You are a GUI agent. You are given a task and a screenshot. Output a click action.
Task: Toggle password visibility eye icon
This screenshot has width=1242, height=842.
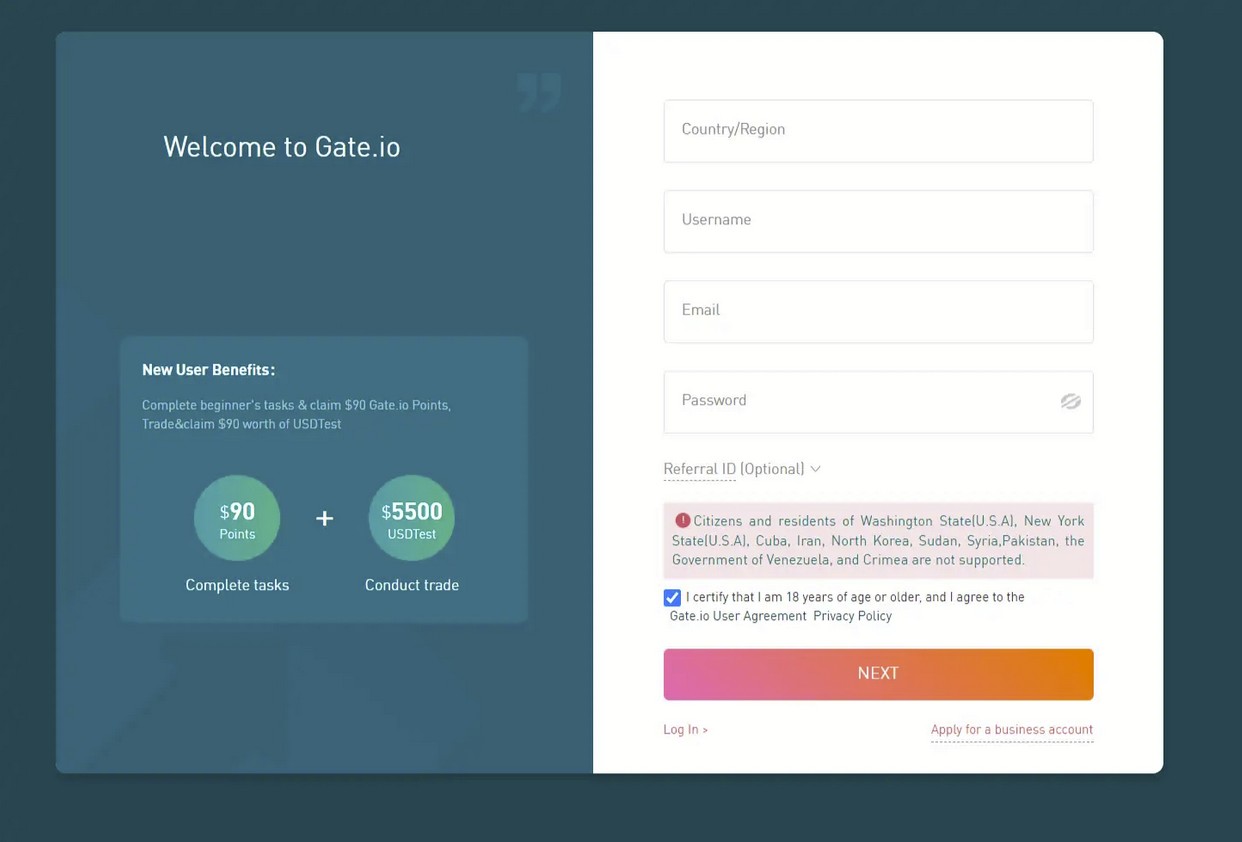pyautogui.click(x=1070, y=401)
